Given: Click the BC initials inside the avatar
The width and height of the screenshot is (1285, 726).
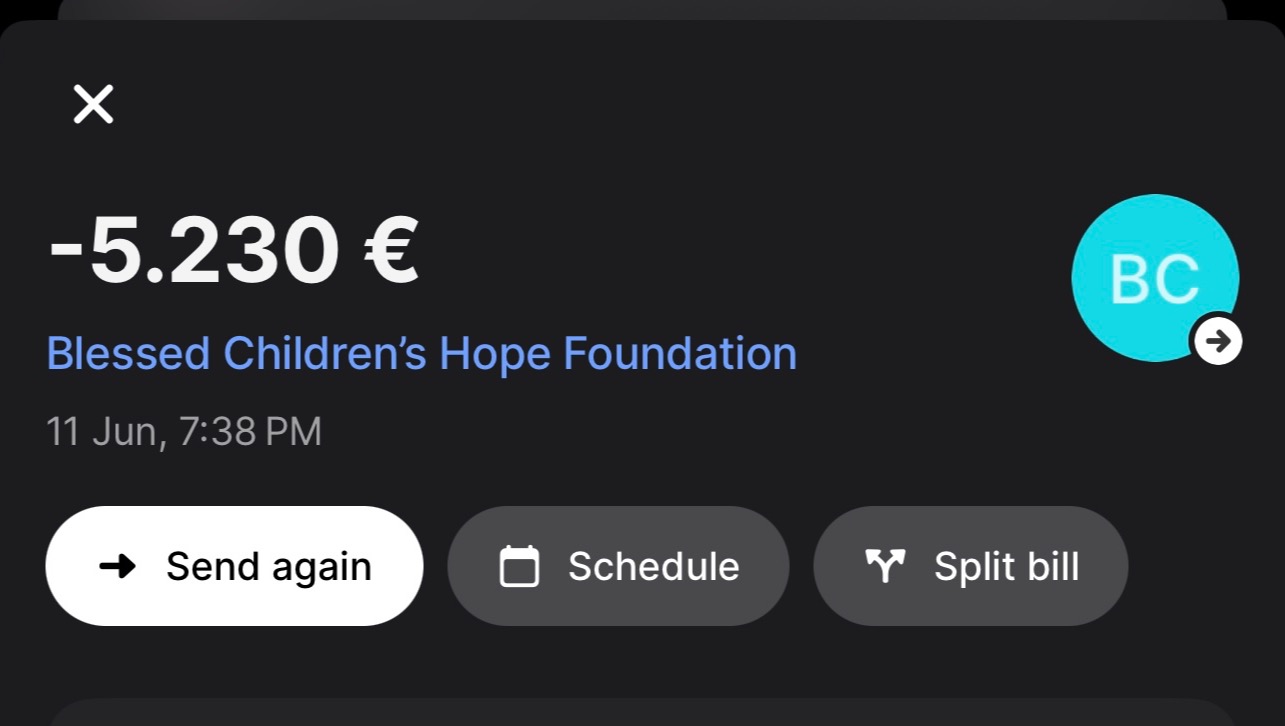Looking at the screenshot, I should coord(1155,279).
